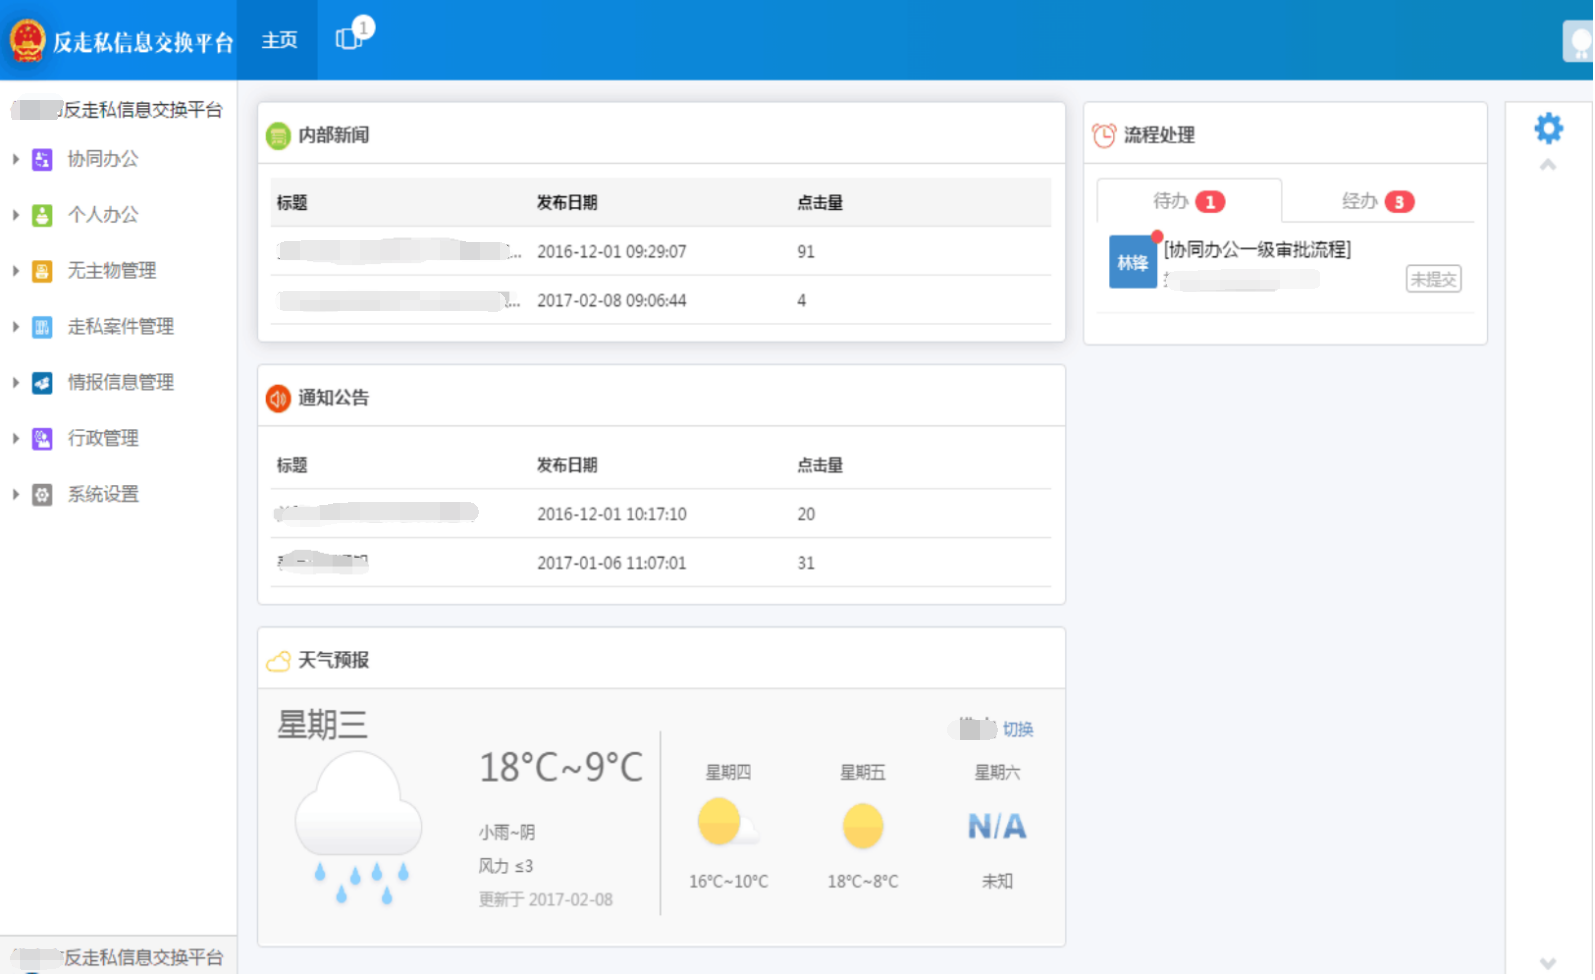The width and height of the screenshot is (1595, 980).
Task: Click the 走私案件管理 sidebar icon
Action: pos(42,328)
